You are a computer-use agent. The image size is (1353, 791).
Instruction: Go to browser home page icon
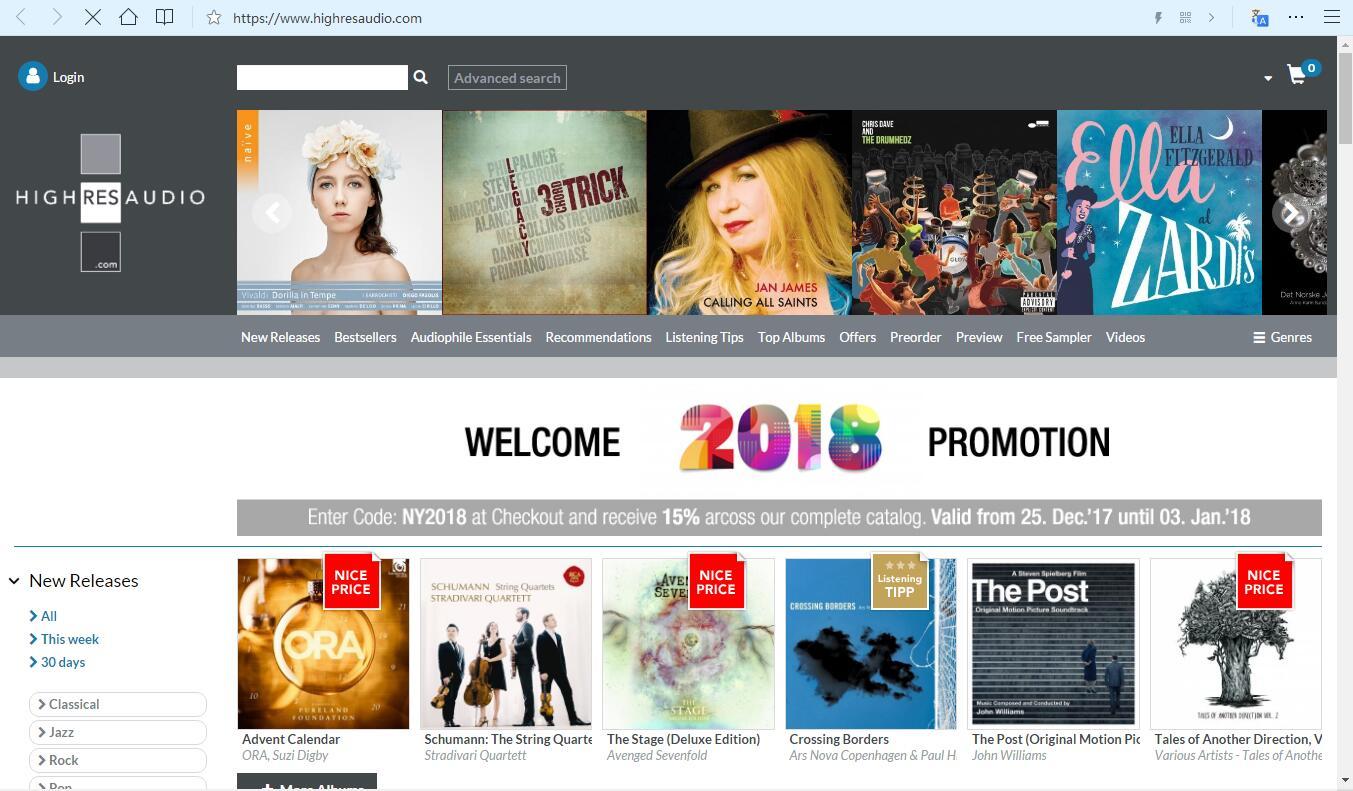pyautogui.click(x=128, y=17)
